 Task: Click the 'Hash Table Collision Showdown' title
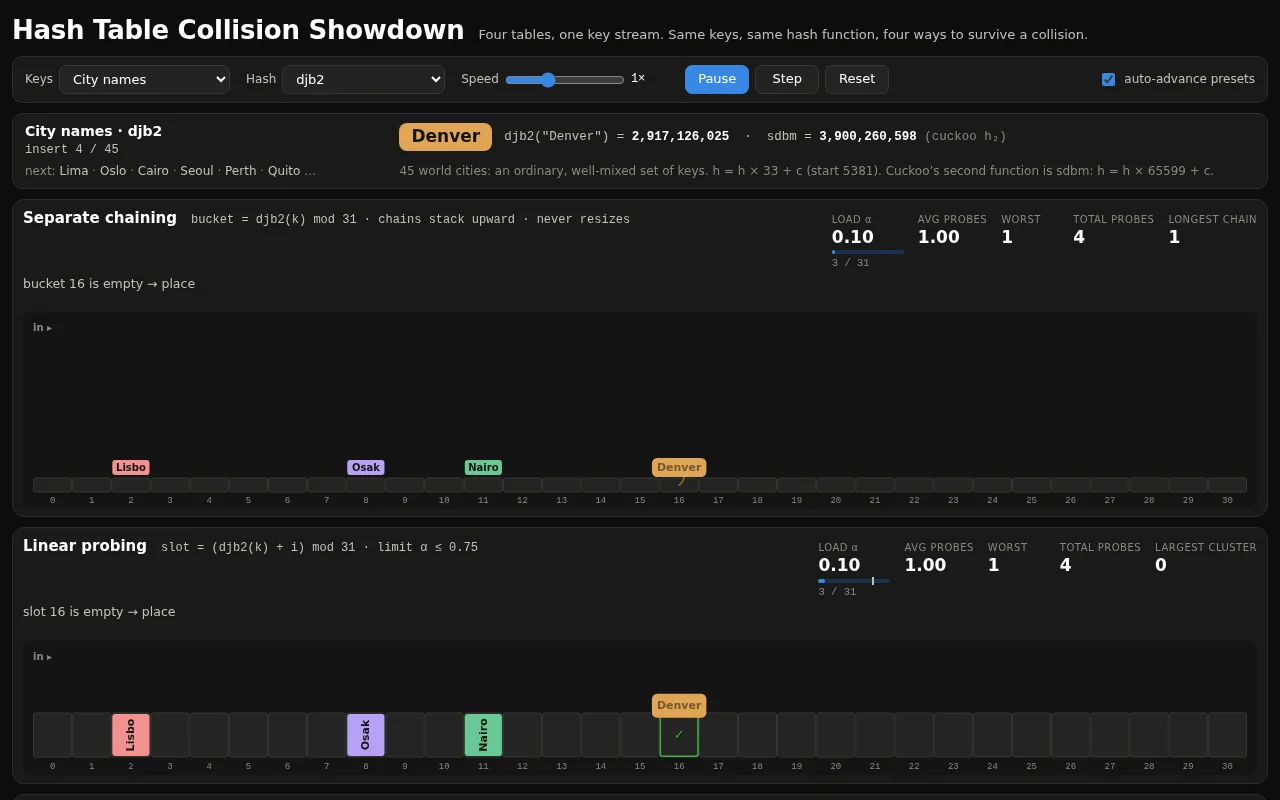coord(238,30)
